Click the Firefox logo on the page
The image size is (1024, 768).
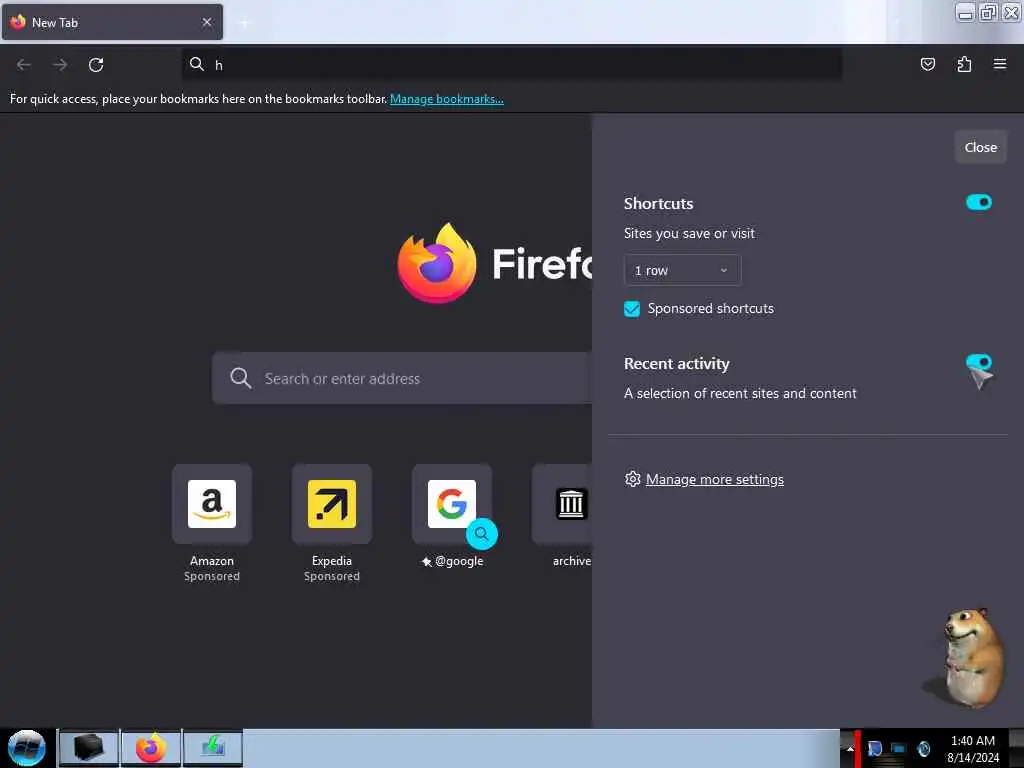pyautogui.click(x=436, y=263)
